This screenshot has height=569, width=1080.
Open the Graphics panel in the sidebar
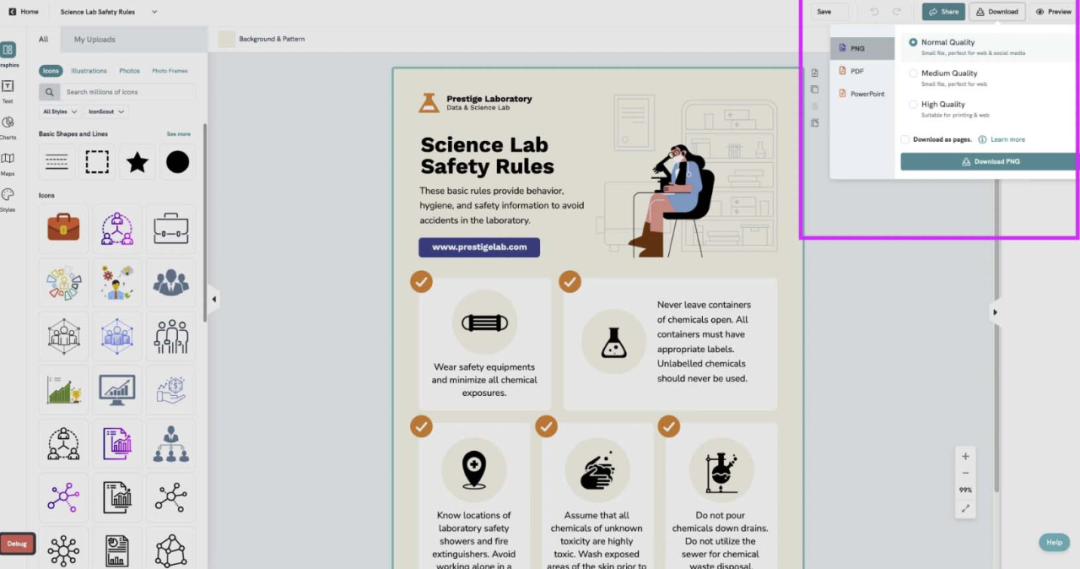pos(8,51)
